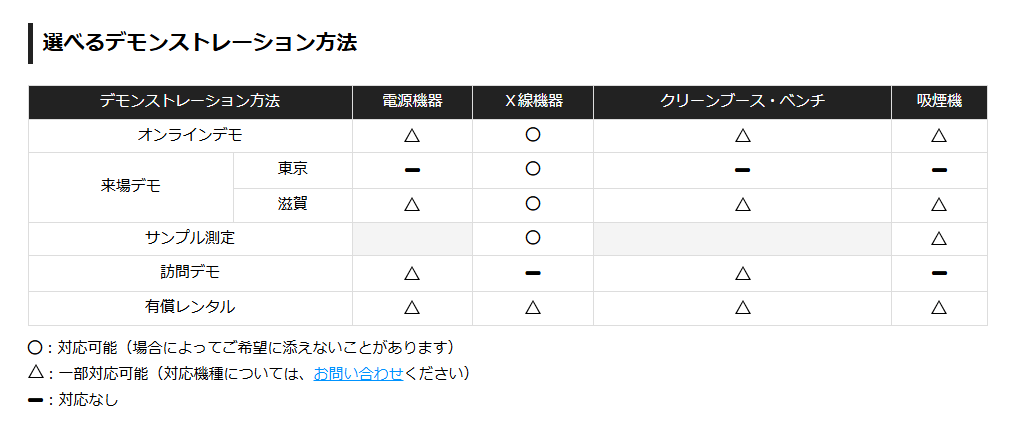Click dash symbol for 電源機器 東京 row
Image resolution: width=1020 pixels, height=440 pixels.
(x=412, y=170)
